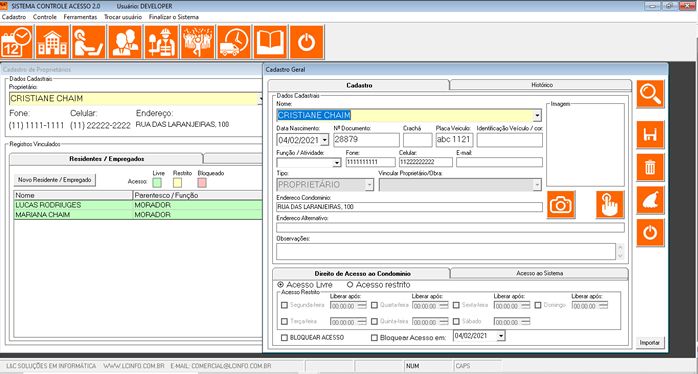The height and width of the screenshot is (374, 698).
Task: Click the yellow Restrito access color box
Action: (177, 182)
